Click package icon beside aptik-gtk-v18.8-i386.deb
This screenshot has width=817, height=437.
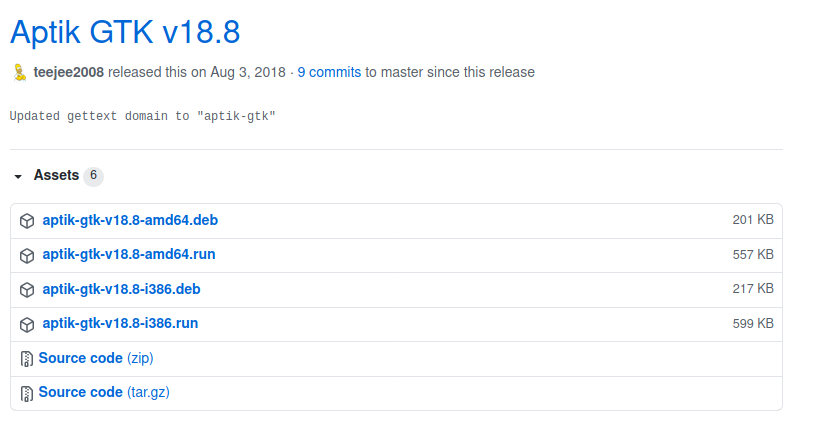click(x=27, y=290)
